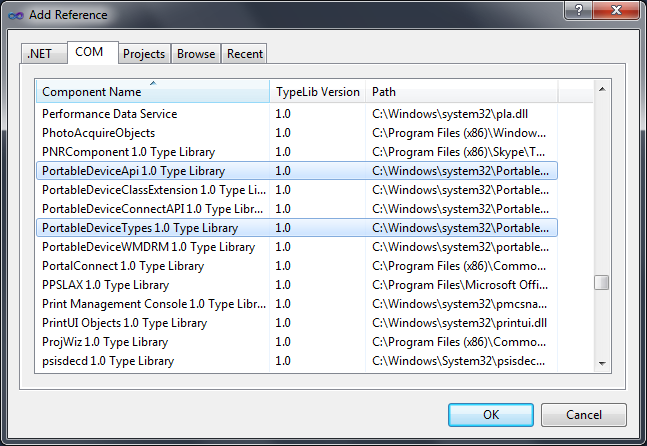Screen dimensions: 647x446
Task: Choose PrintUI Objects 1.0 Type Library
Action: pyautogui.click(x=150, y=323)
